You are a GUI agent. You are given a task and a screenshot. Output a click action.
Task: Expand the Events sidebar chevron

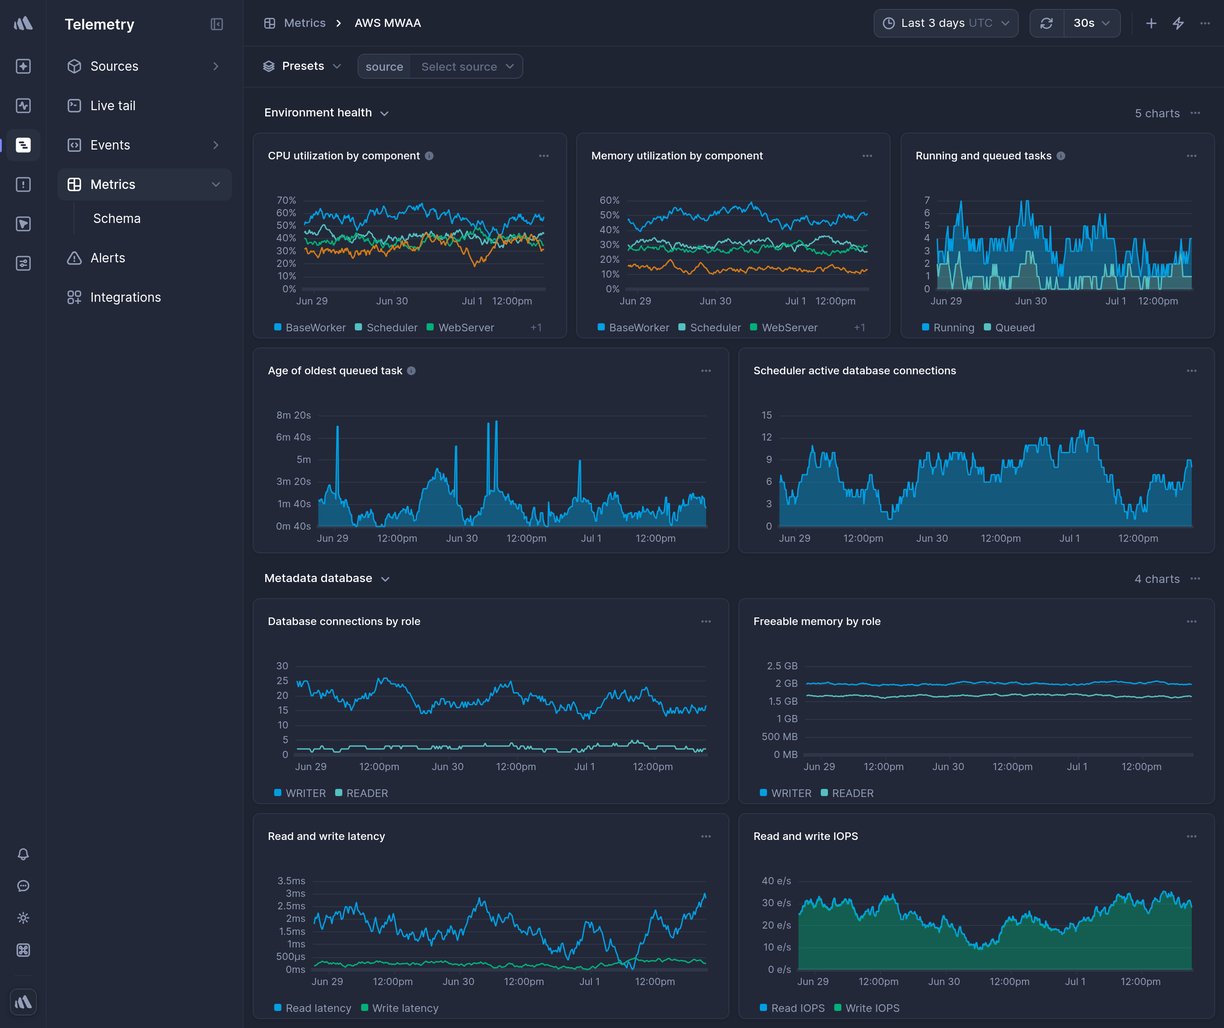pos(216,145)
